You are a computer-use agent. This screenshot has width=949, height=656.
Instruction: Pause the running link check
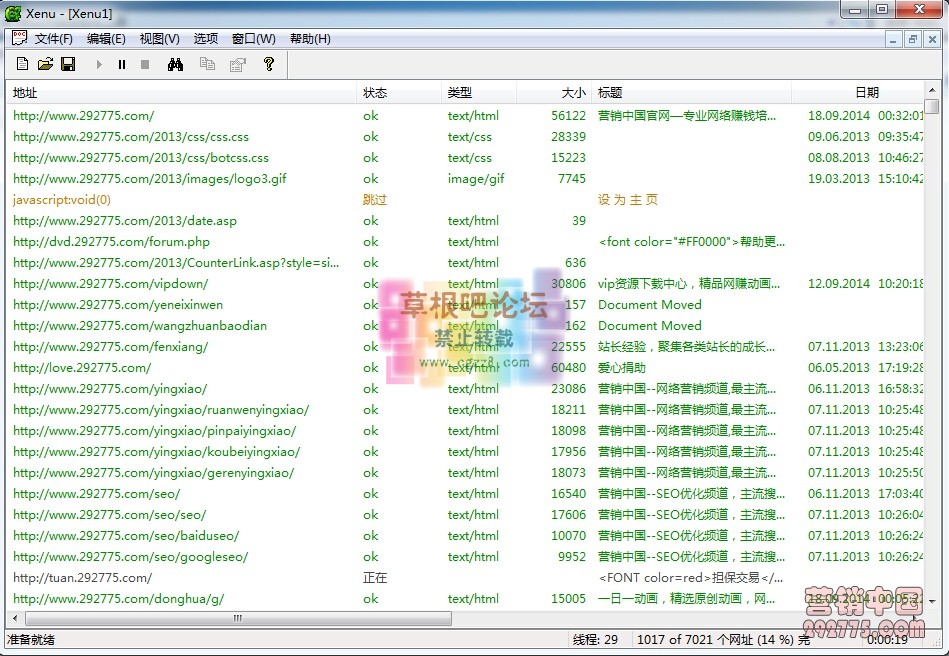(121, 63)
